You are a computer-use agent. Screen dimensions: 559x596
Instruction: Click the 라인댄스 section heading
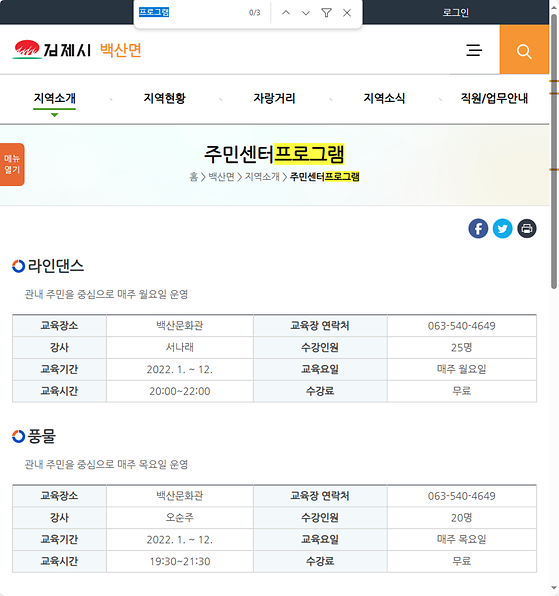click(x=56, y=266)
